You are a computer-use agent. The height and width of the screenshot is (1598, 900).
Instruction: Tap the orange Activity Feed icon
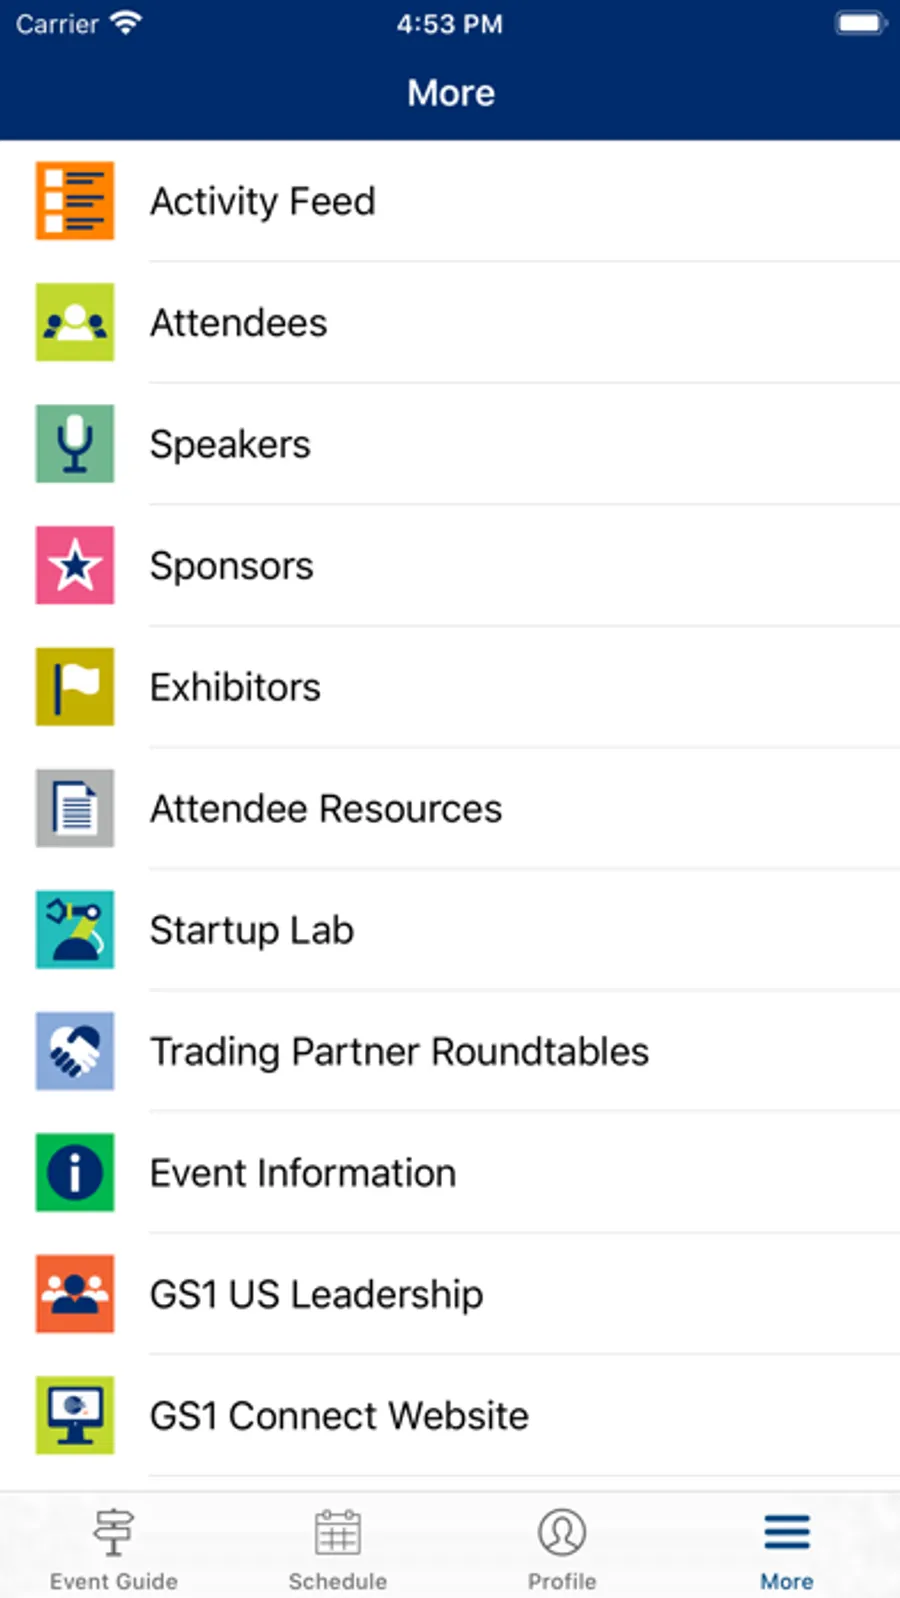coord(75,201)
